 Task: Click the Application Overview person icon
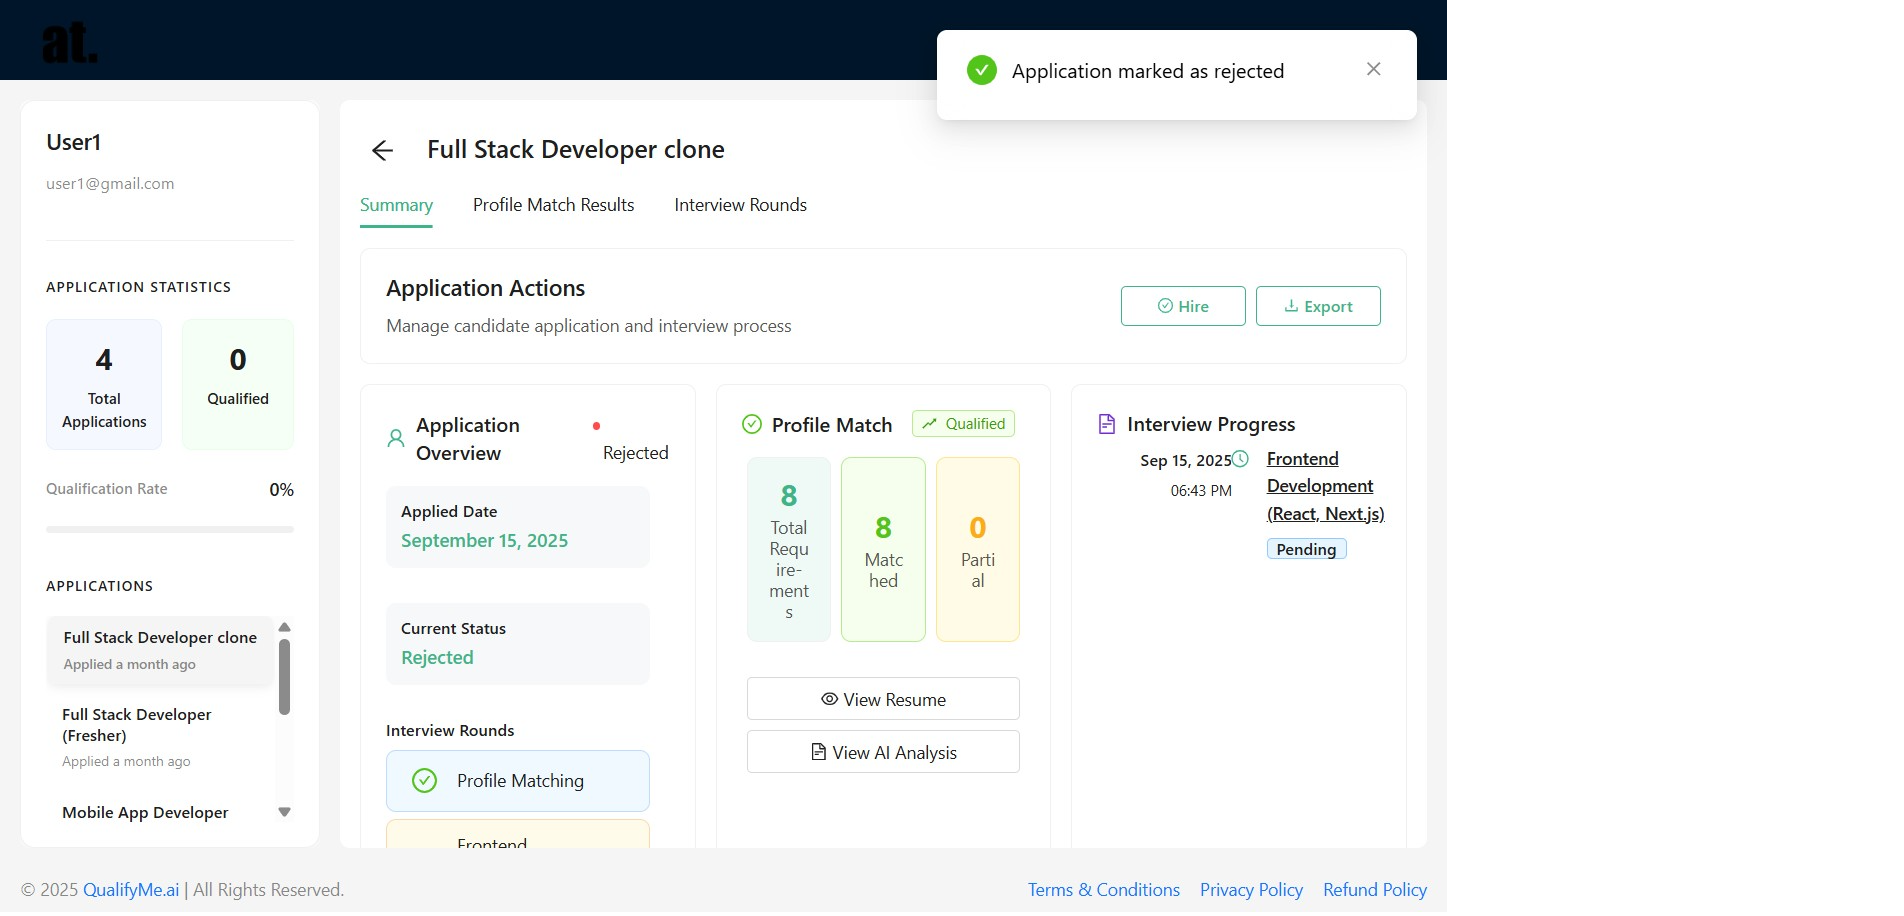point(396,439)
